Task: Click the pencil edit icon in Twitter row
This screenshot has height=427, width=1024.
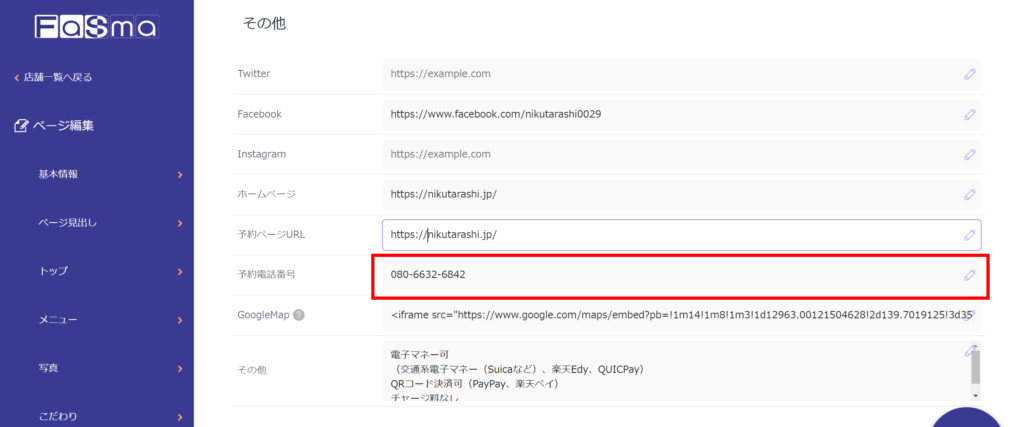Action: click(x=969, y=74)
